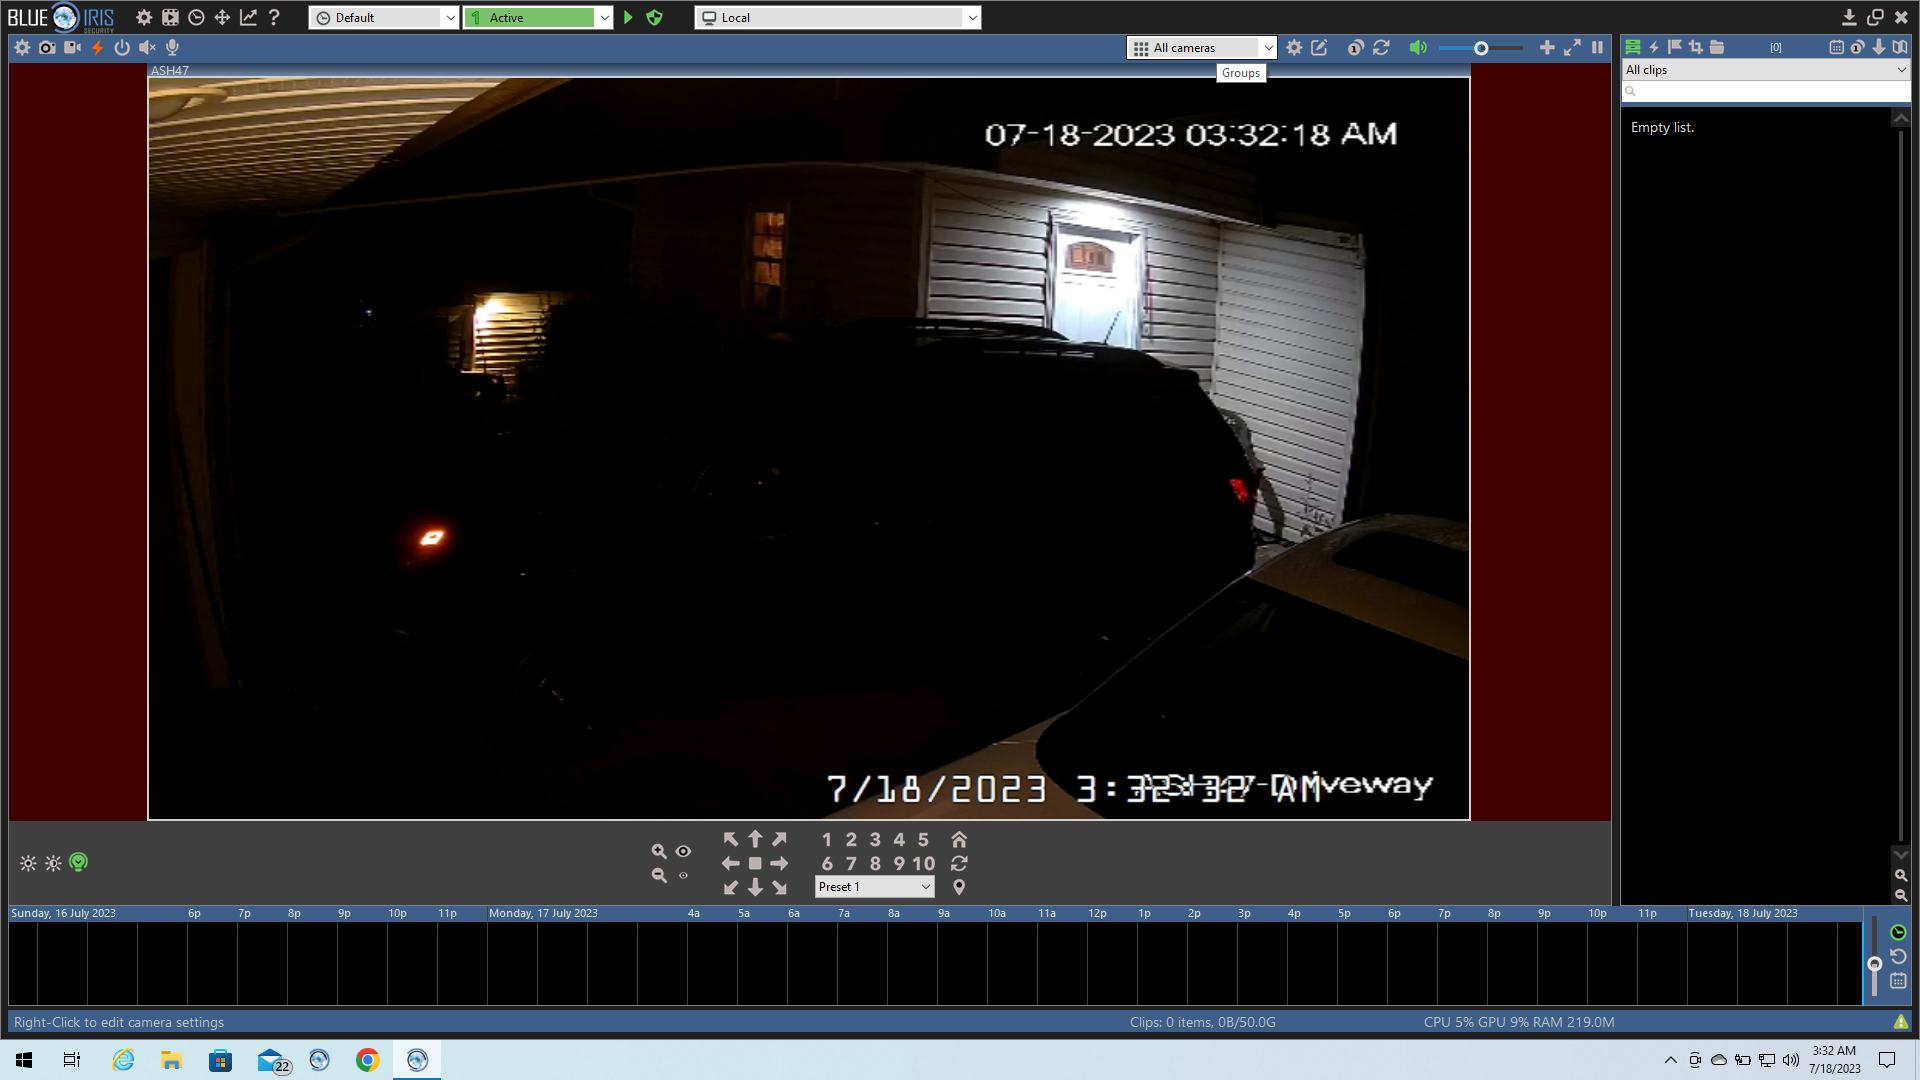The height and width of the screenshot is (1080, 1920).
Task: Click the plus add camera icon
Action: click(1547, 47)
